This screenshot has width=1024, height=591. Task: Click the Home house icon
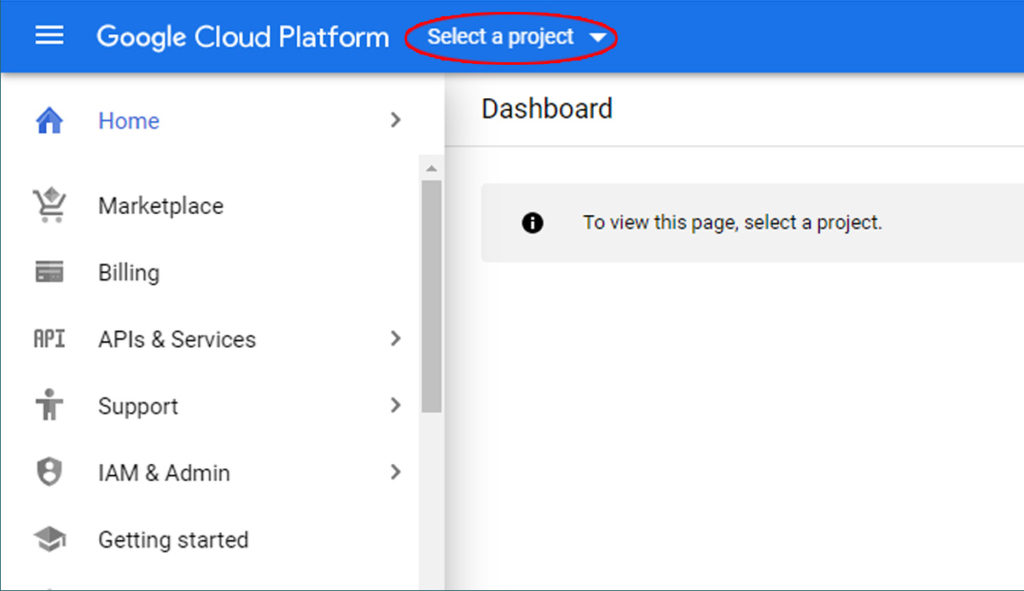point(48,120)
